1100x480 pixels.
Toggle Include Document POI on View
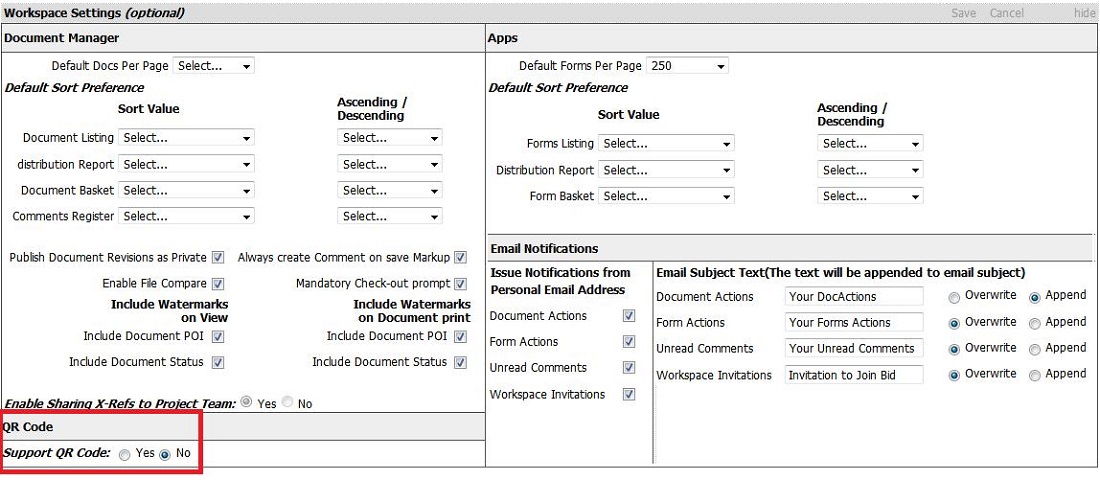coord(218,337)
